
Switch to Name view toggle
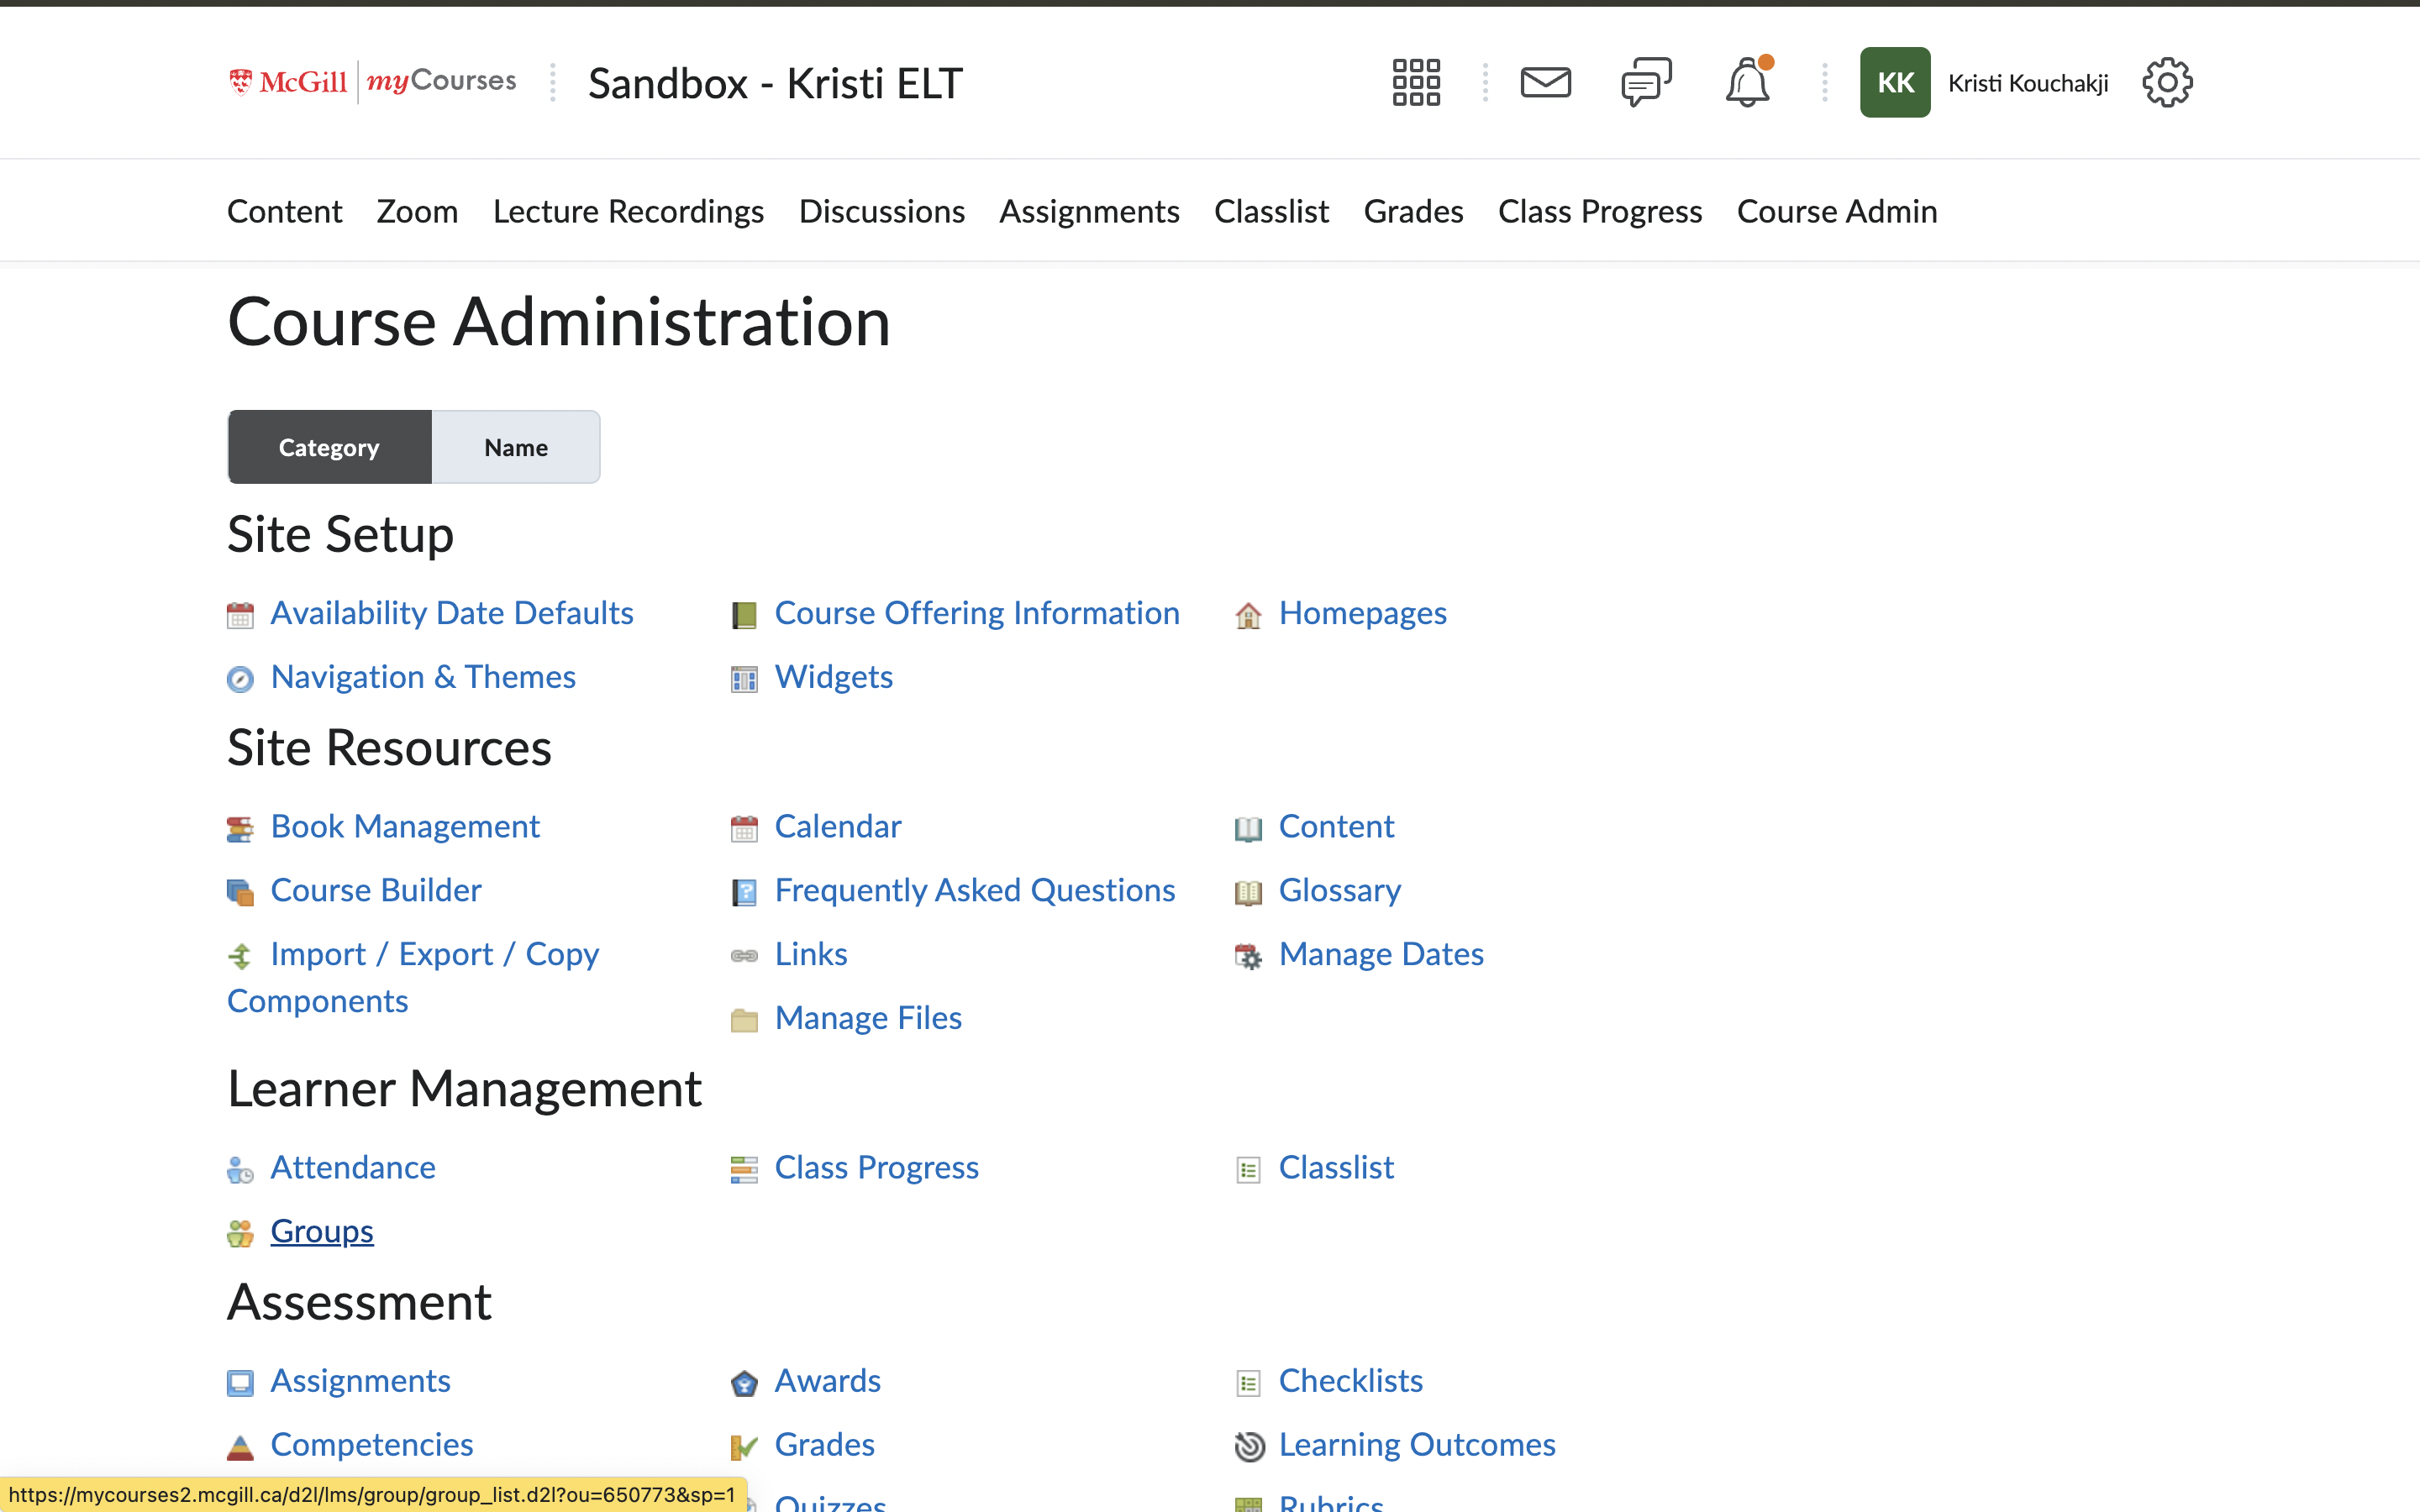click(515, 447)
